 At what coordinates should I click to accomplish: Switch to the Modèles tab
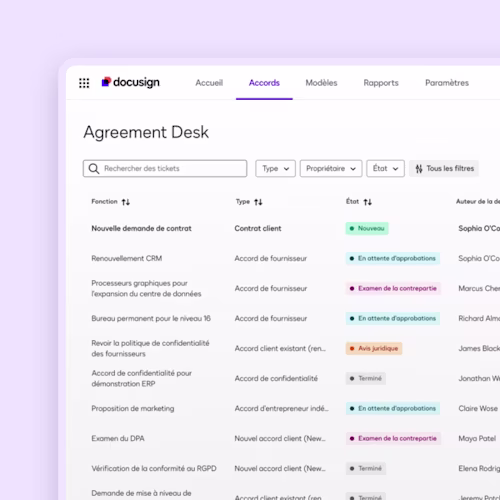(321, 83)
